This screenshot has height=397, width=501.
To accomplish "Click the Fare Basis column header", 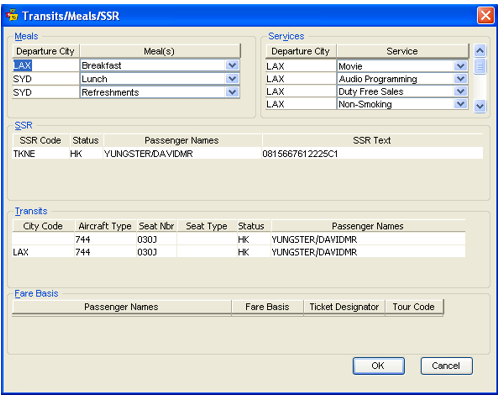I will (x=267, y=307).
